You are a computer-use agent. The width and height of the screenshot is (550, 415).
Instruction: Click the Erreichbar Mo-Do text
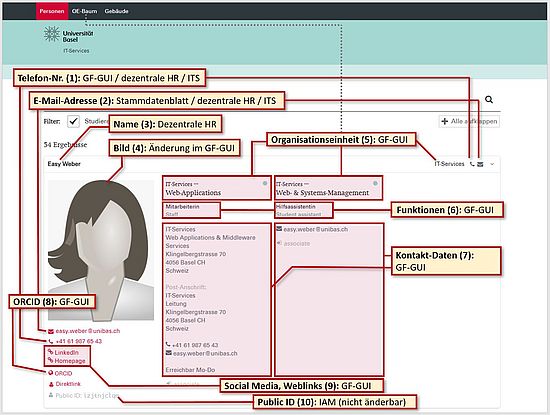(x=190, y=370)
